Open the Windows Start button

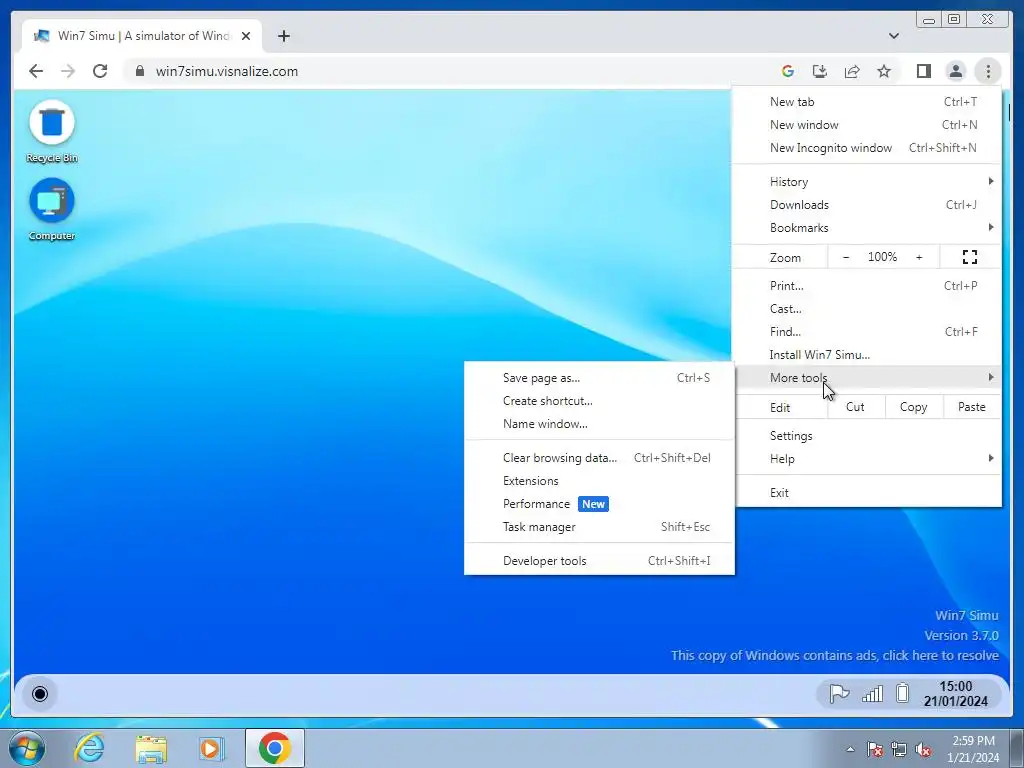point(27,748)
